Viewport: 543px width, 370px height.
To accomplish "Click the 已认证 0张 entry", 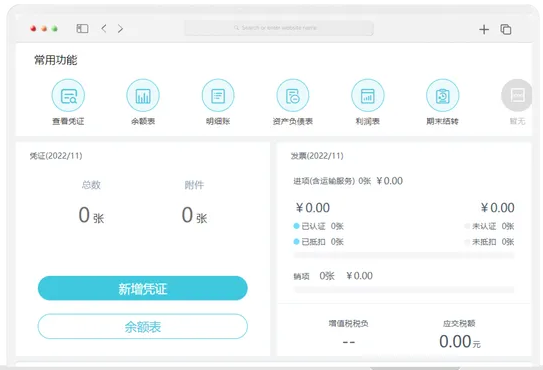I will (x=319, y=226).
